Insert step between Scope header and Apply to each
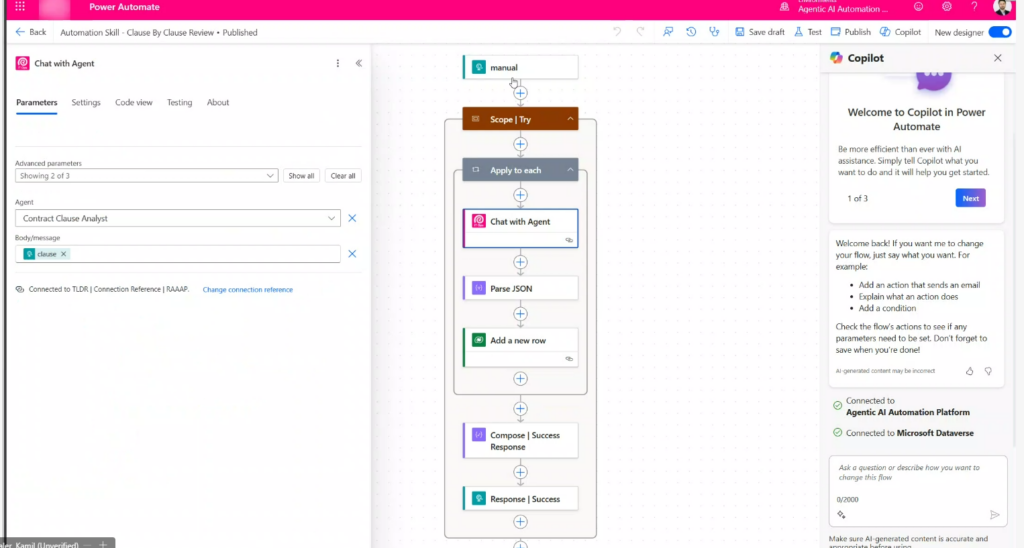The width and height of the screenshot is (1024, 548). click(520, 144)
